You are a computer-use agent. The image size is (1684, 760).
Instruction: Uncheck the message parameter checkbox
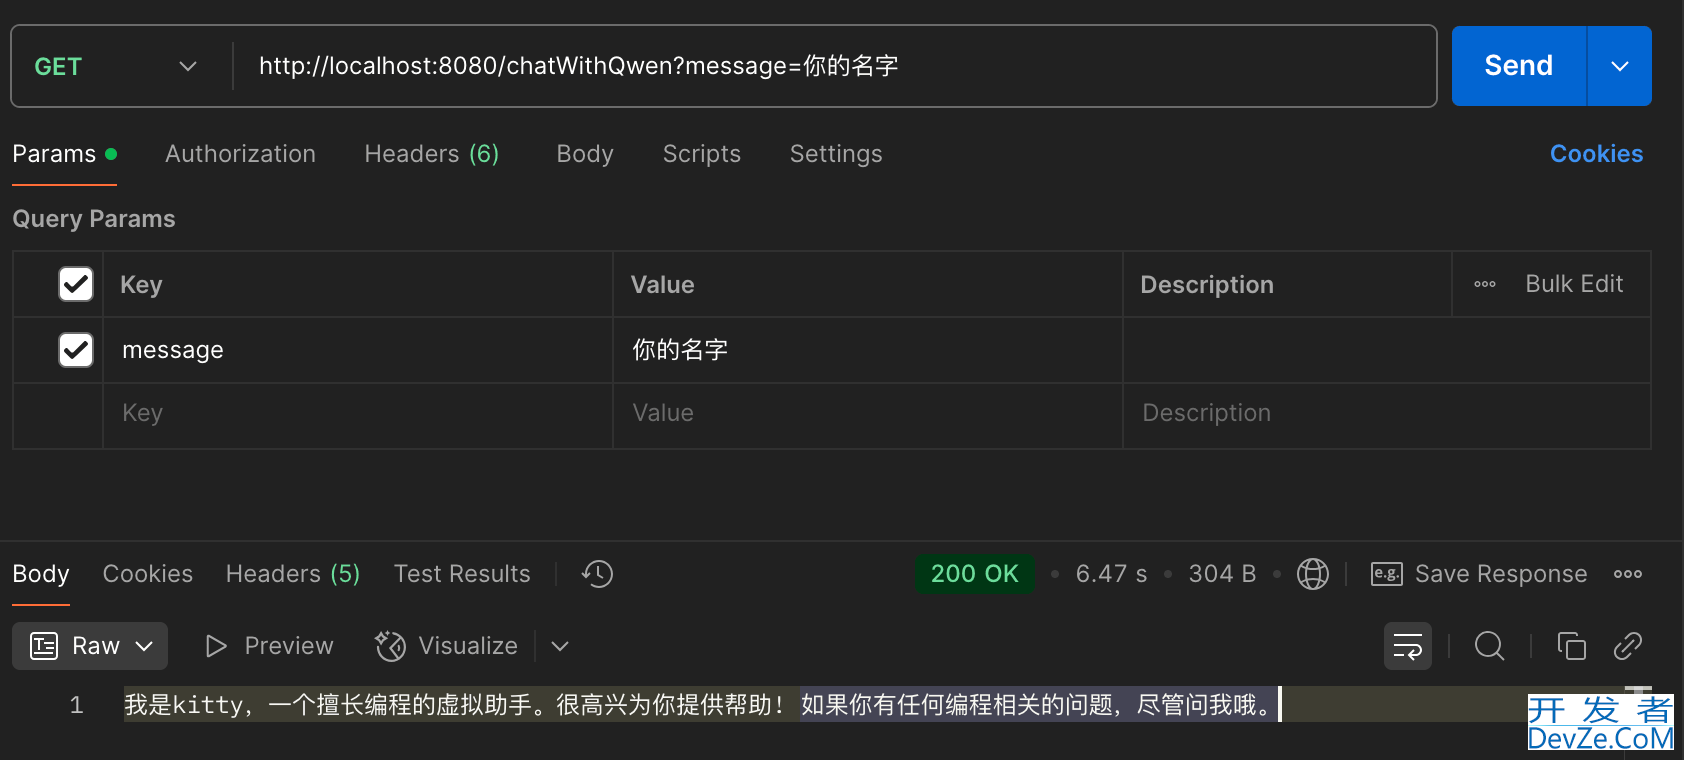76,350
